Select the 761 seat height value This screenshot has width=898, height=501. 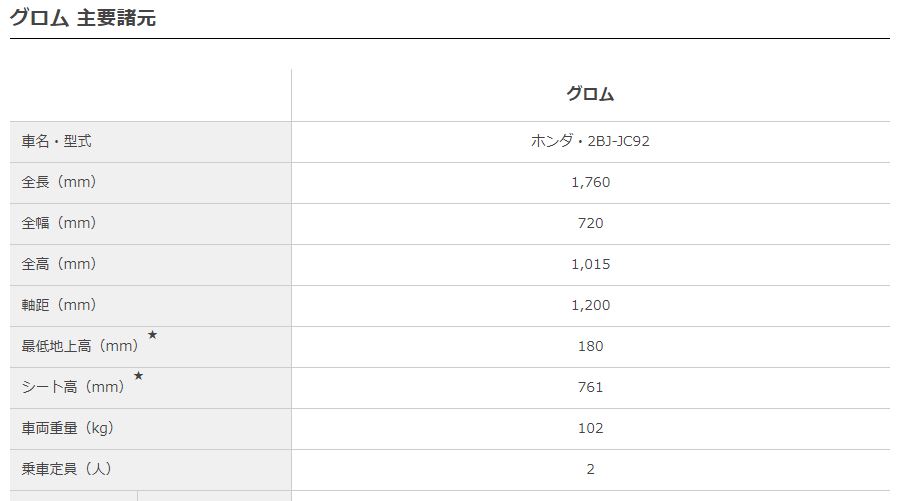pyautogui.click(x=590, y=387)
